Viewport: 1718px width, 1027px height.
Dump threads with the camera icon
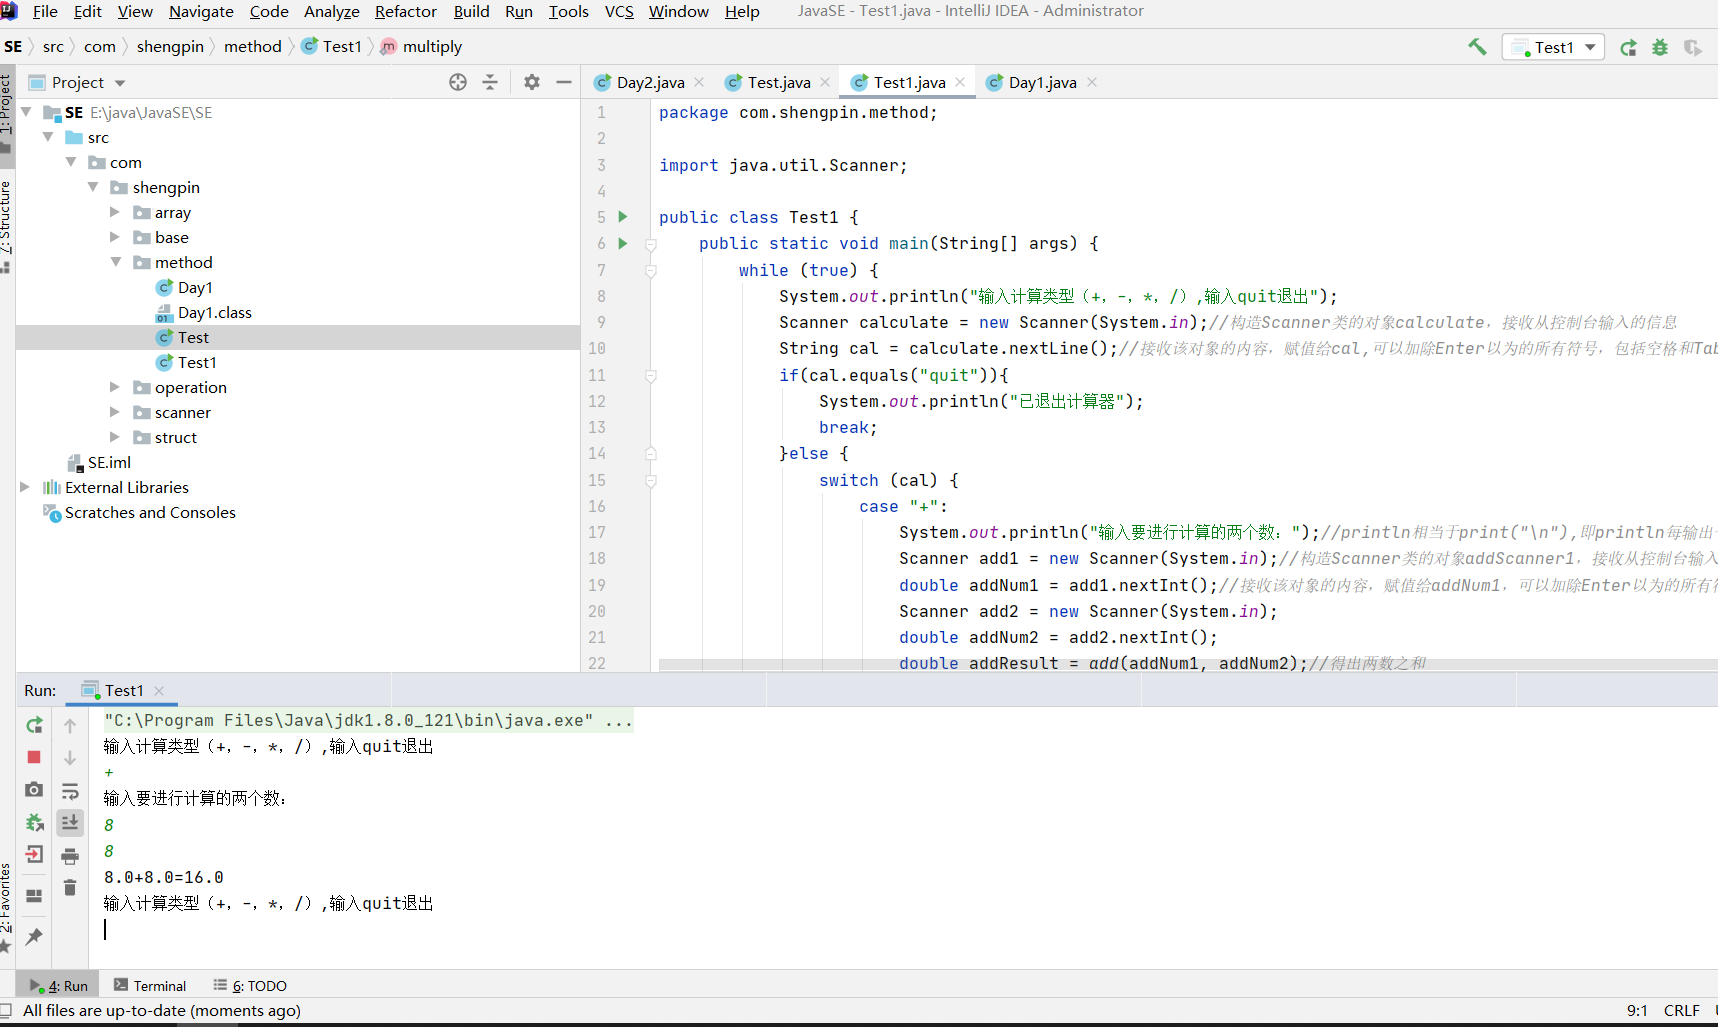(x=34, y=789)
